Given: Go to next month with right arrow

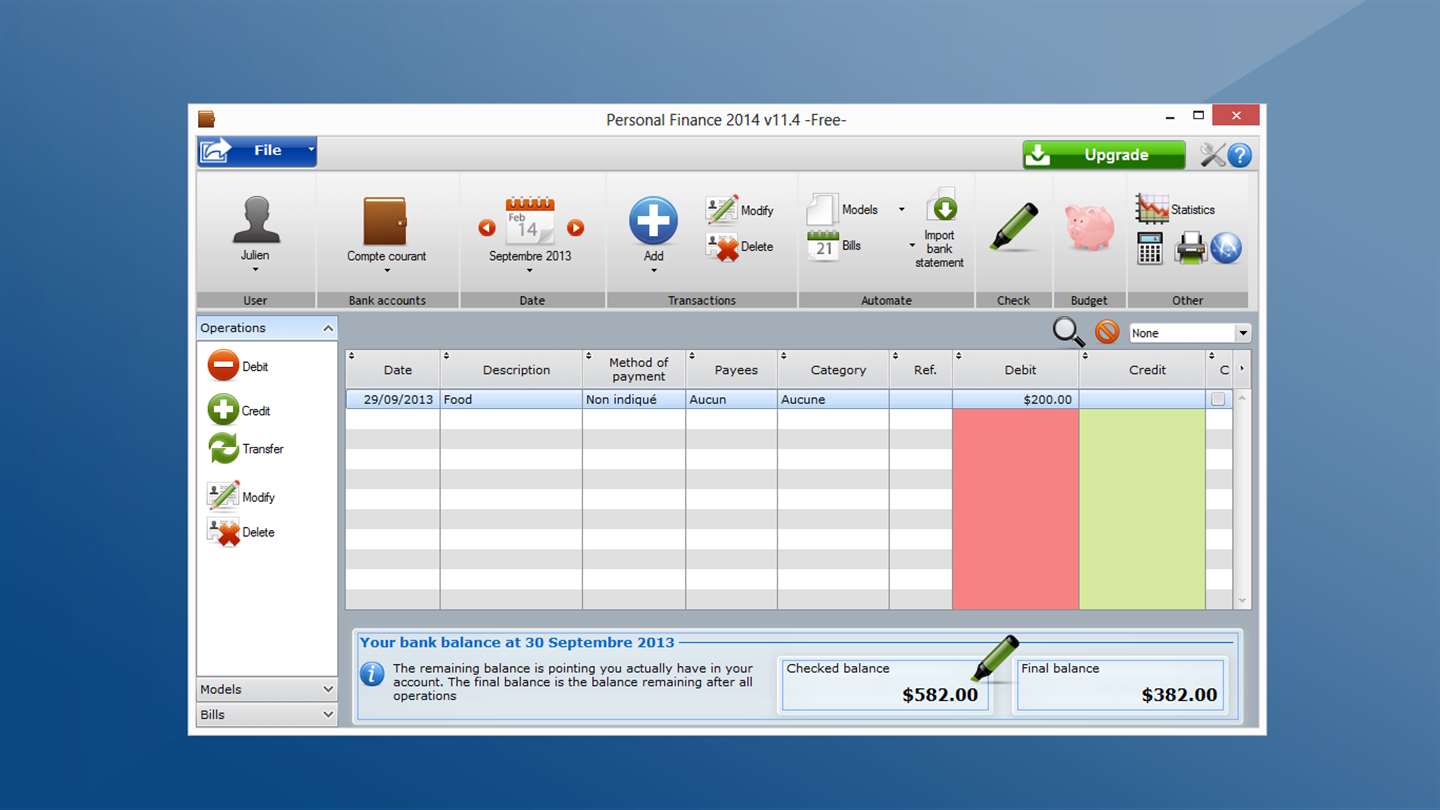Looking at the screenshot, I should click(575, 228).
